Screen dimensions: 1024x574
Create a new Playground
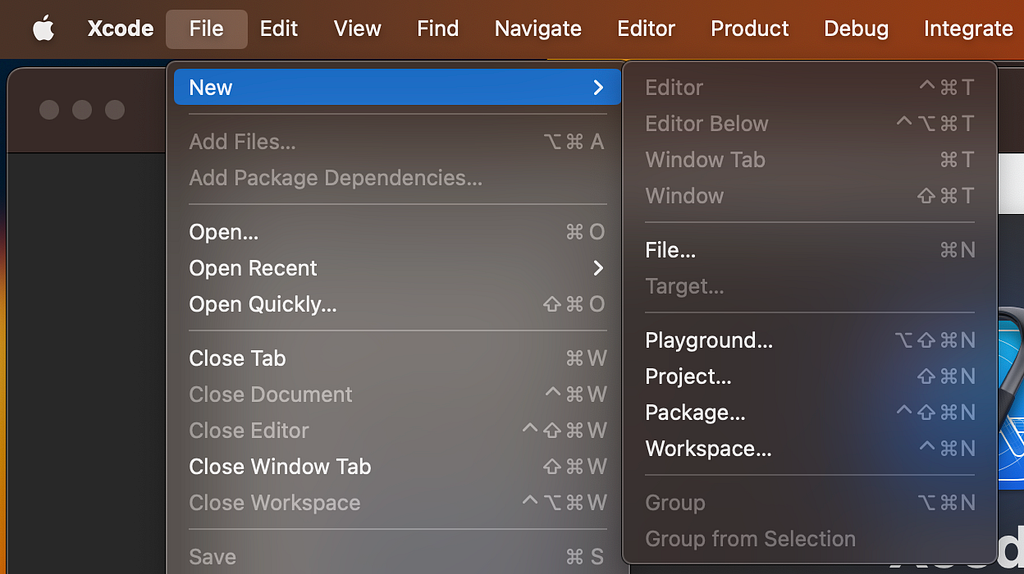tap(708, 341)
